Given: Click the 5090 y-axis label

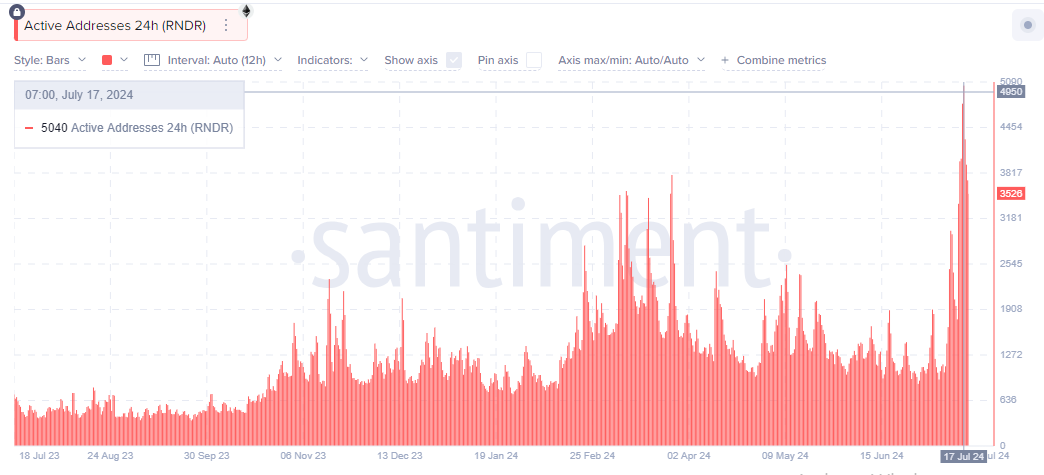Looking at the screenshot, I should click(x=1011, y=81).
